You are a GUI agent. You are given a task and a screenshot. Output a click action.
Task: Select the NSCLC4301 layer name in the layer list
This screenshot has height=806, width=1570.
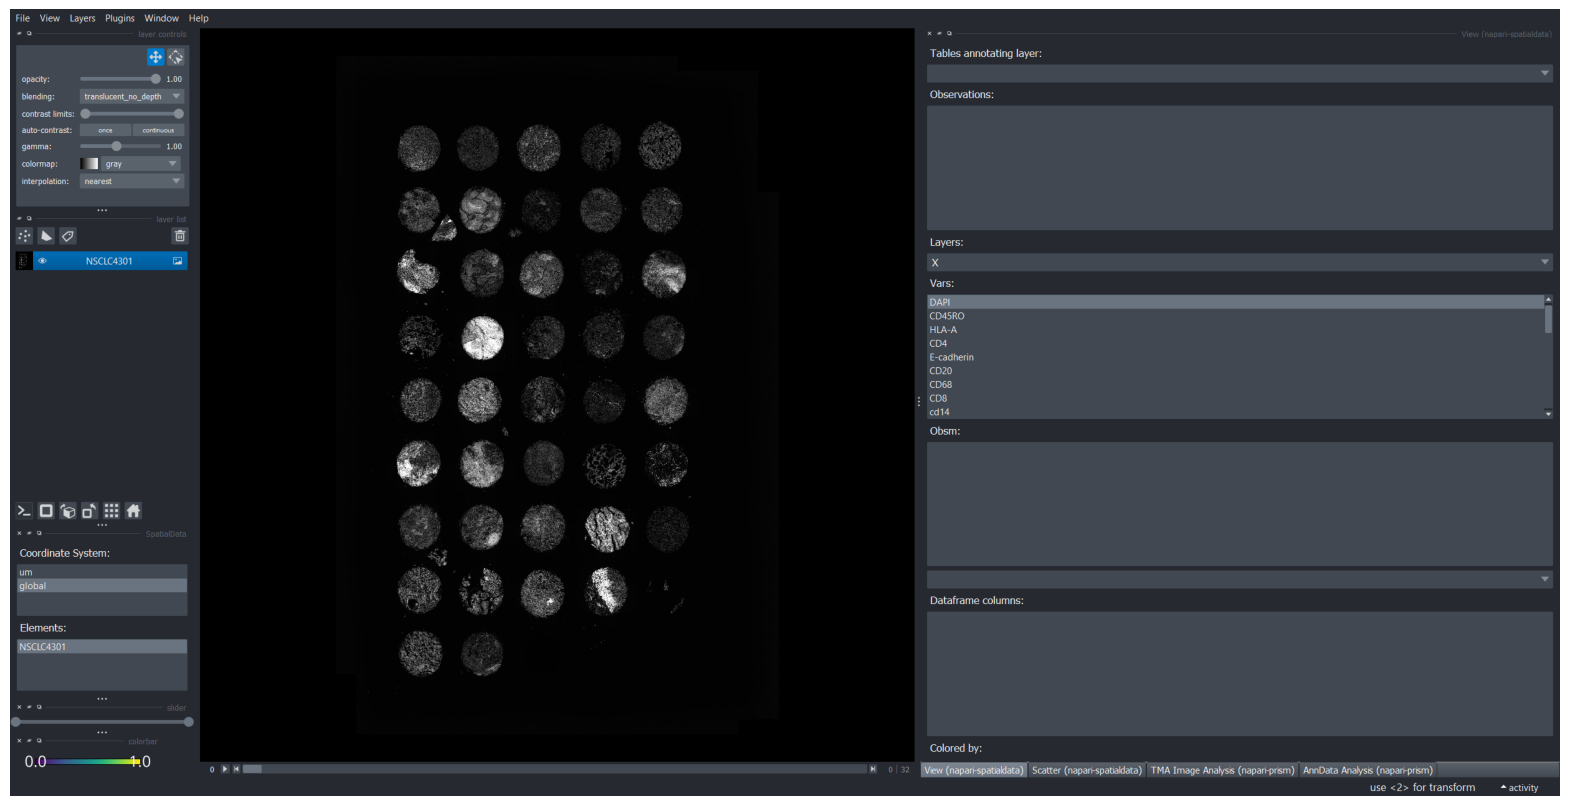tap(109, 261)
